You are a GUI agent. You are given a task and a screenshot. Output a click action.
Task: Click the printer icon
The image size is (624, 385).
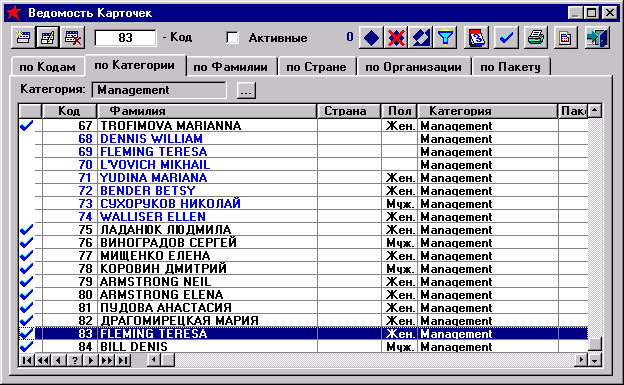pyautogui.click(x=536, y=38)
